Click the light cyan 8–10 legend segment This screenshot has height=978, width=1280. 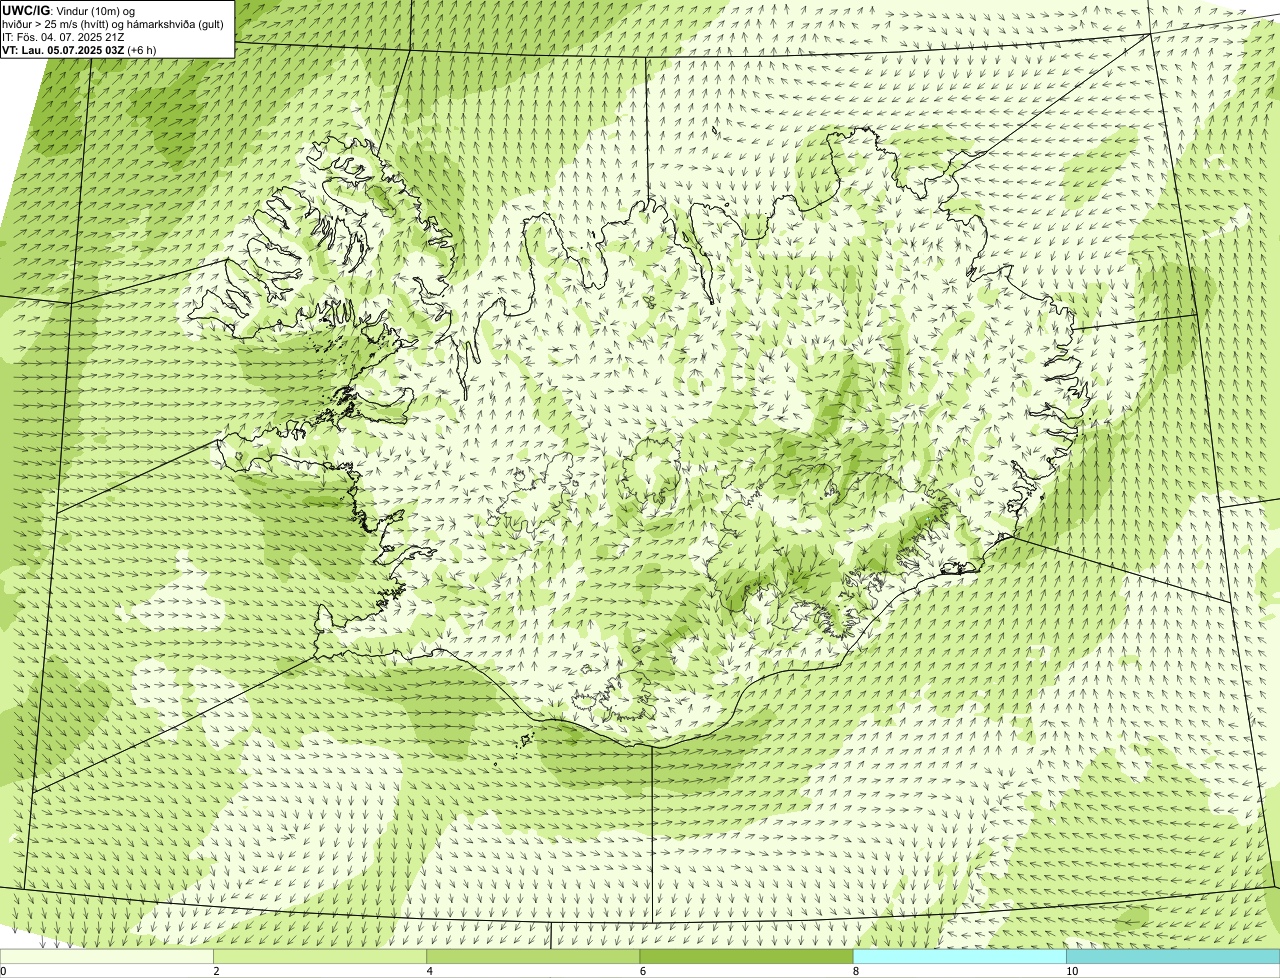[x=959, y=956]
